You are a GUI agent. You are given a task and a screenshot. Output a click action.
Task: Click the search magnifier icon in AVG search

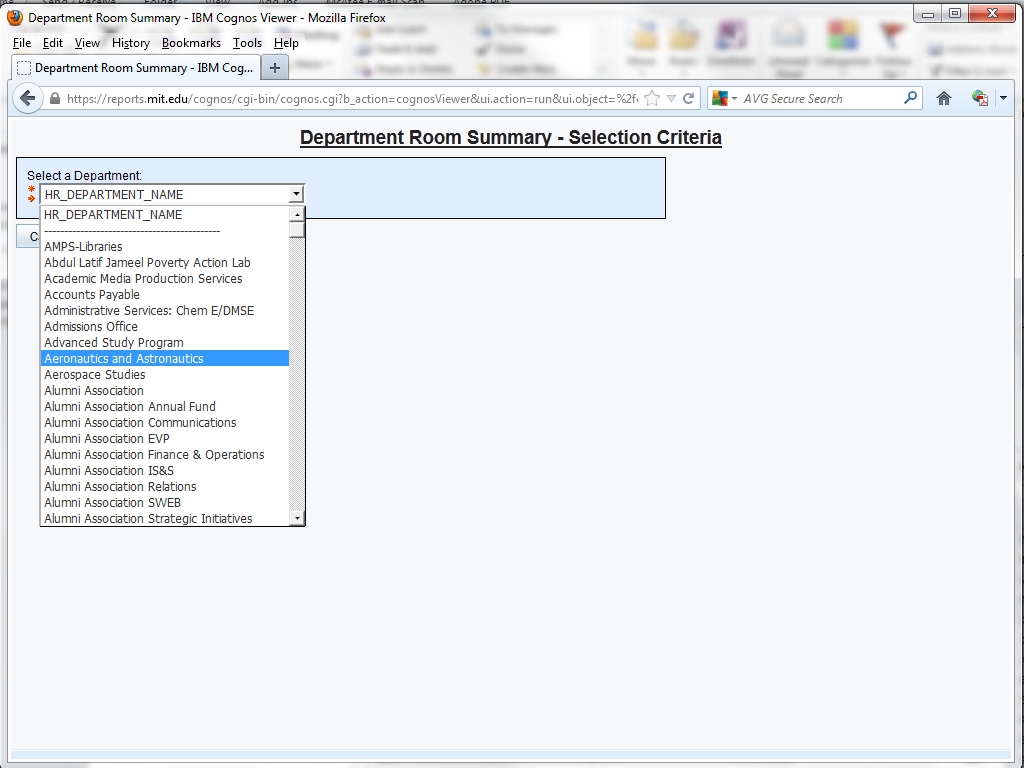(x=910, y=98)
